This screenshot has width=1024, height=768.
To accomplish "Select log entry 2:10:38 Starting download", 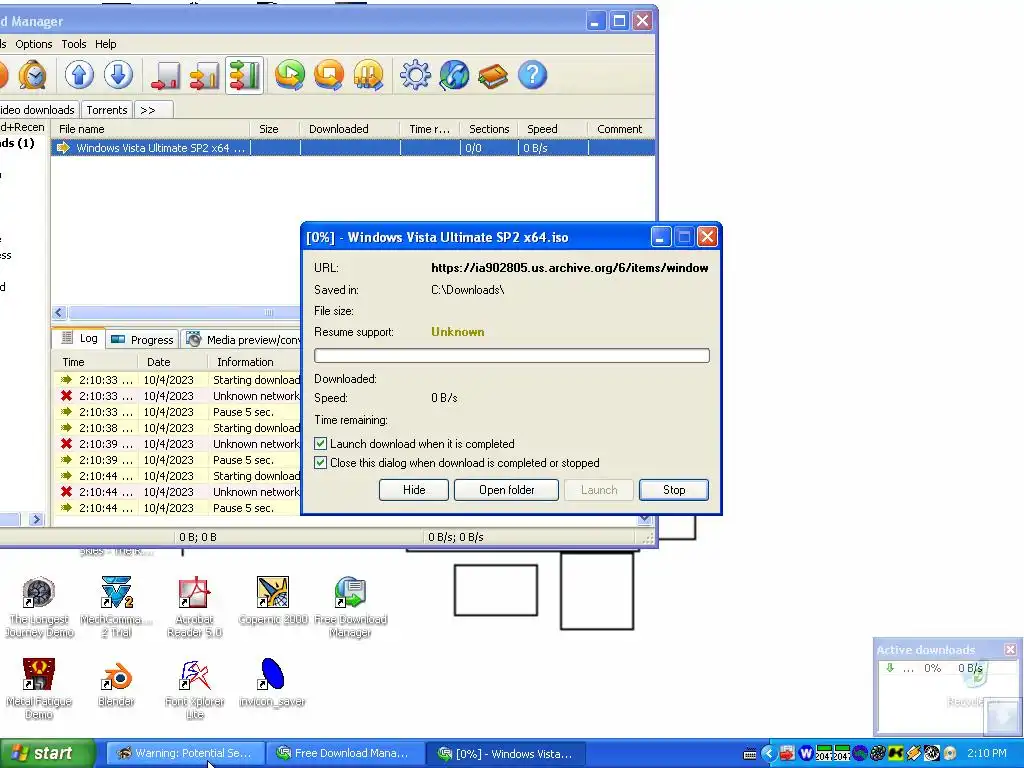I will (178, 428).
